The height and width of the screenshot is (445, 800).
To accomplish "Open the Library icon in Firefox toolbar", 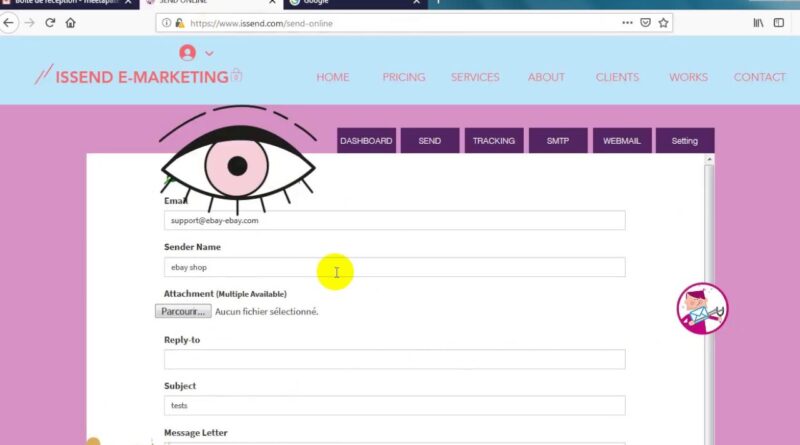I will click(759, 23).
